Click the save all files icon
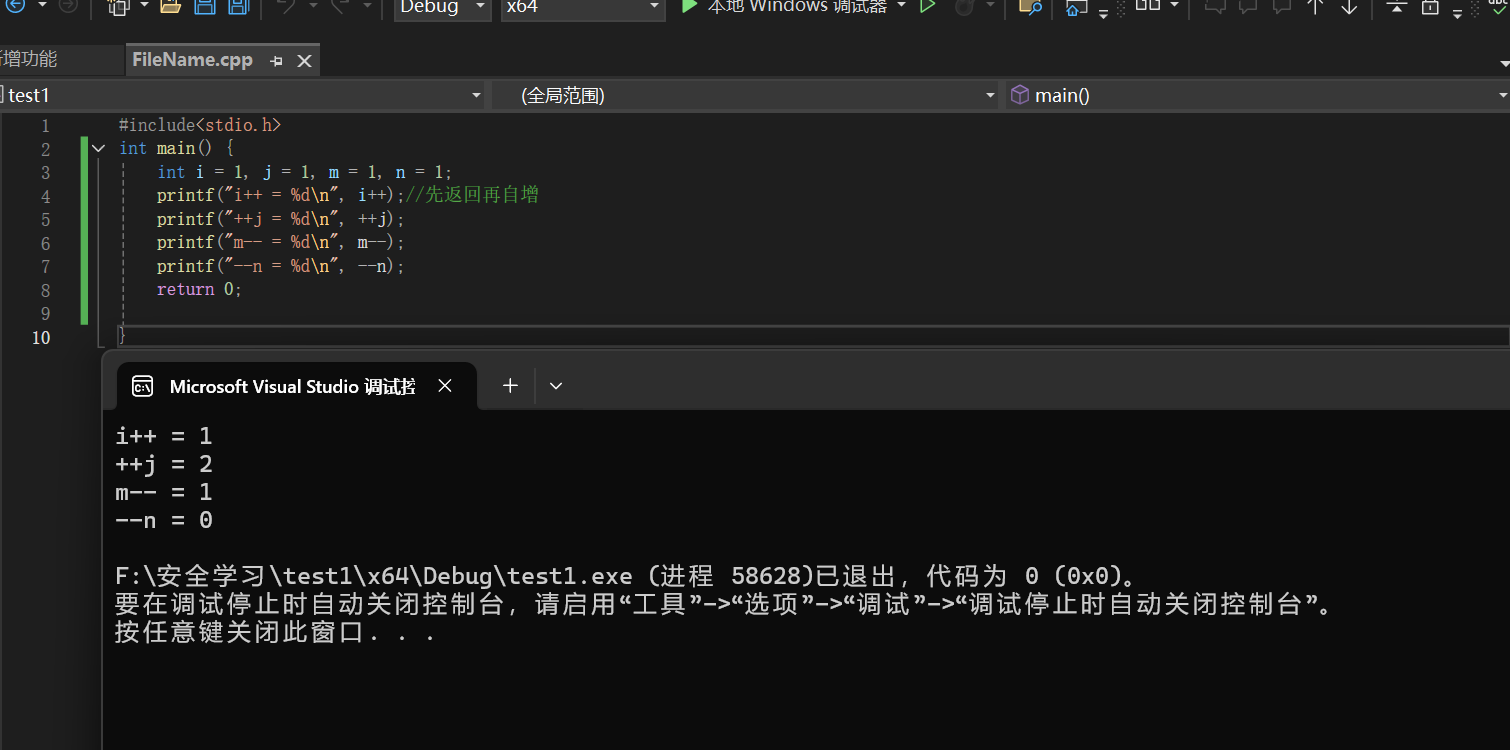 (x=238, y=6)
